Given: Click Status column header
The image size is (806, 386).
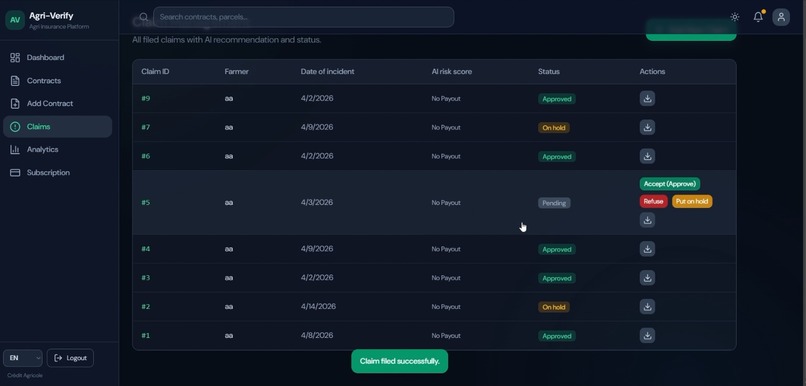Looking at the screenshot, I should click(x=548, y=71).
